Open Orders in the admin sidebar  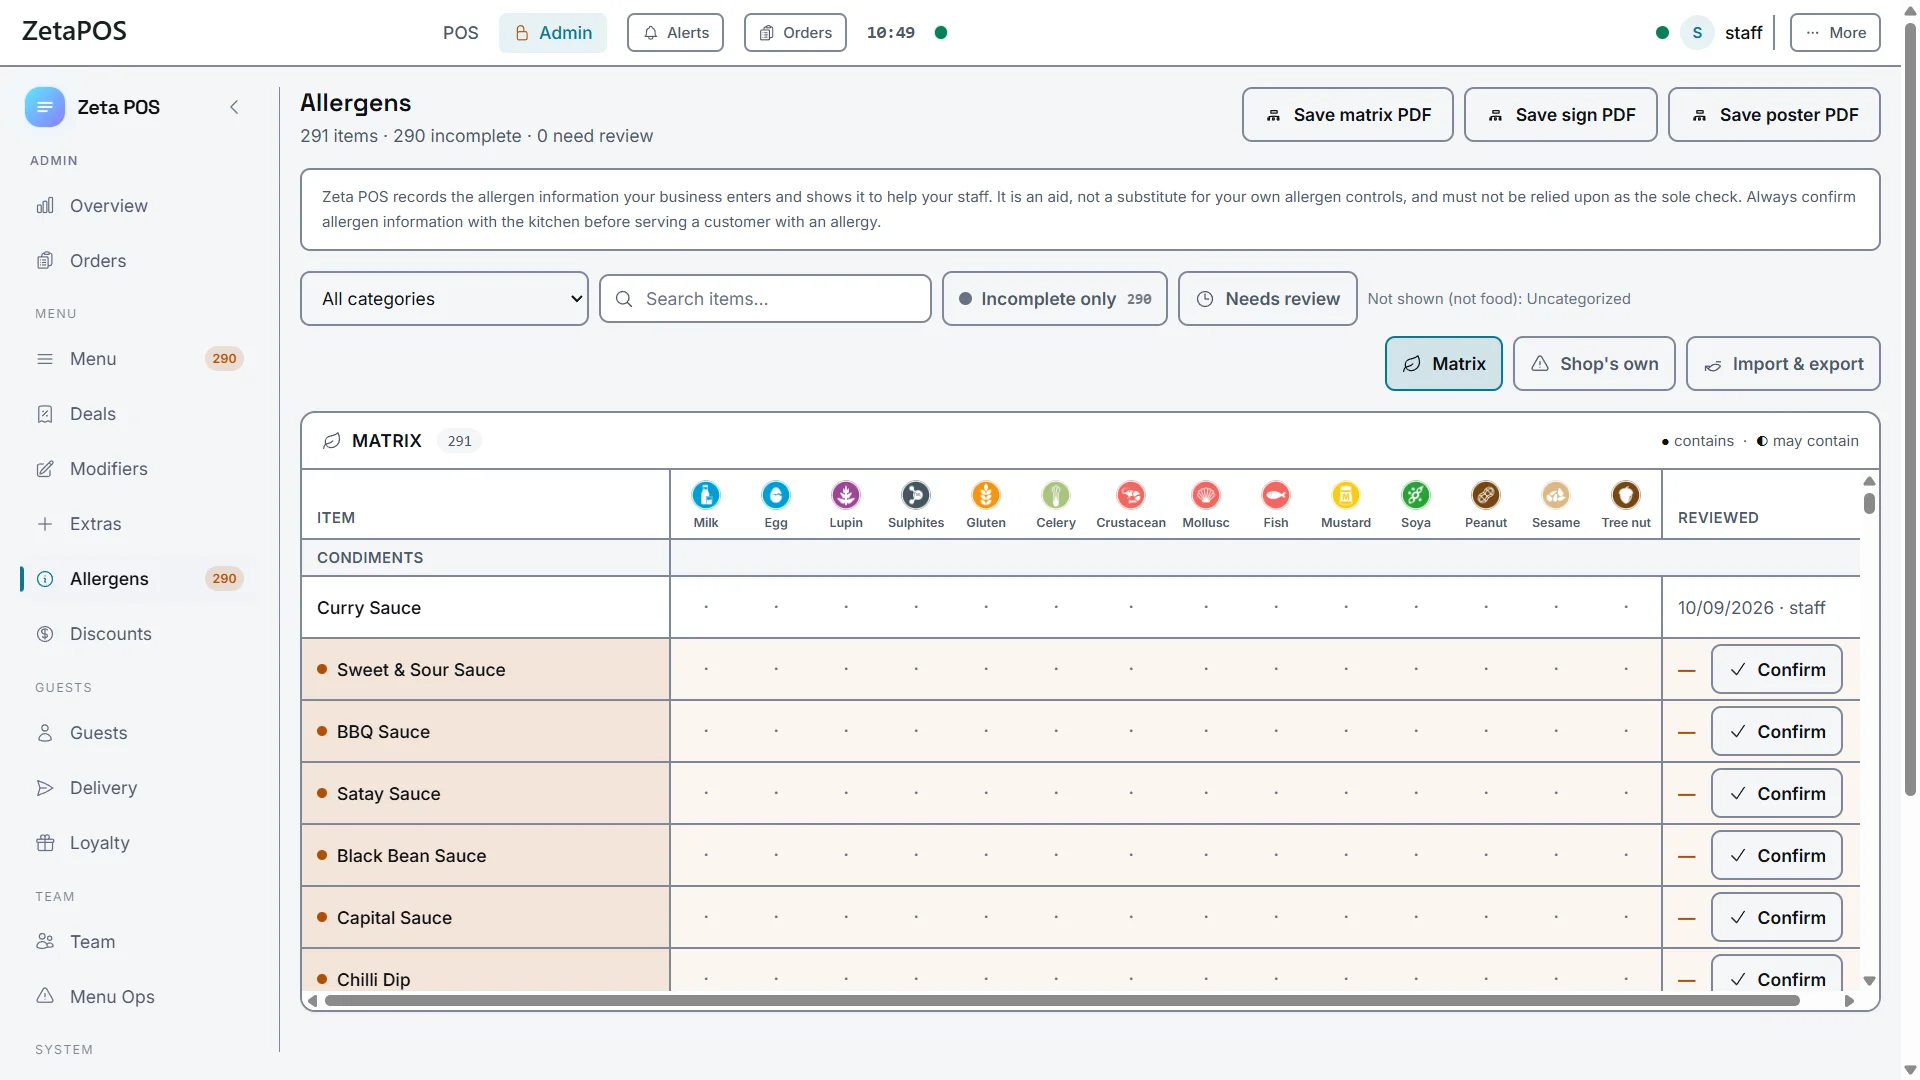pos(140,261)
